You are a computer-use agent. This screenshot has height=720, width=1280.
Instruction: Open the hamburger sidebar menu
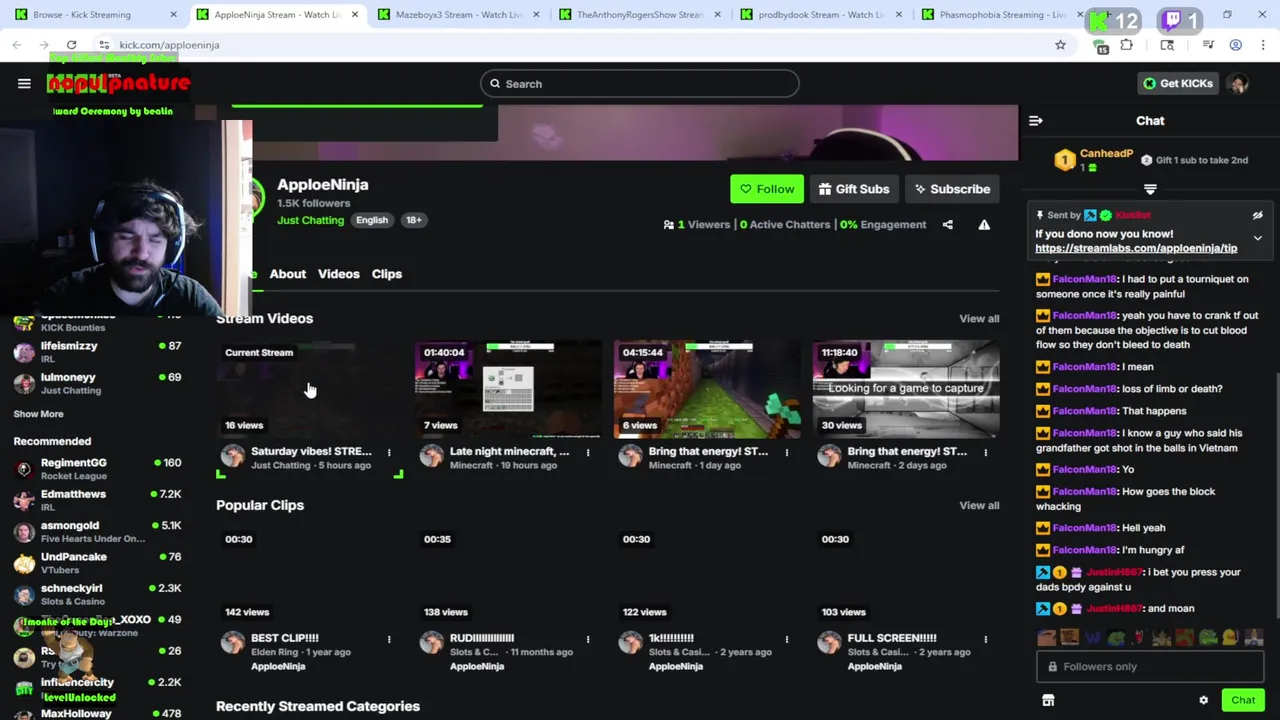(24, 84)
